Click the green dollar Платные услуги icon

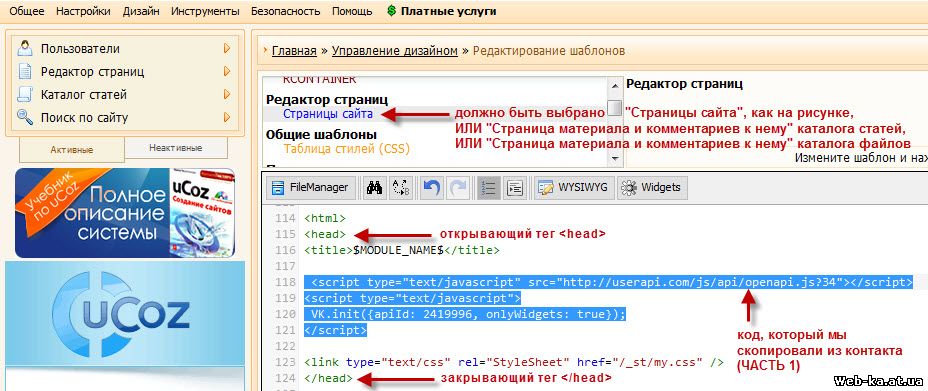pyautogui.click(x=391, y=11)
